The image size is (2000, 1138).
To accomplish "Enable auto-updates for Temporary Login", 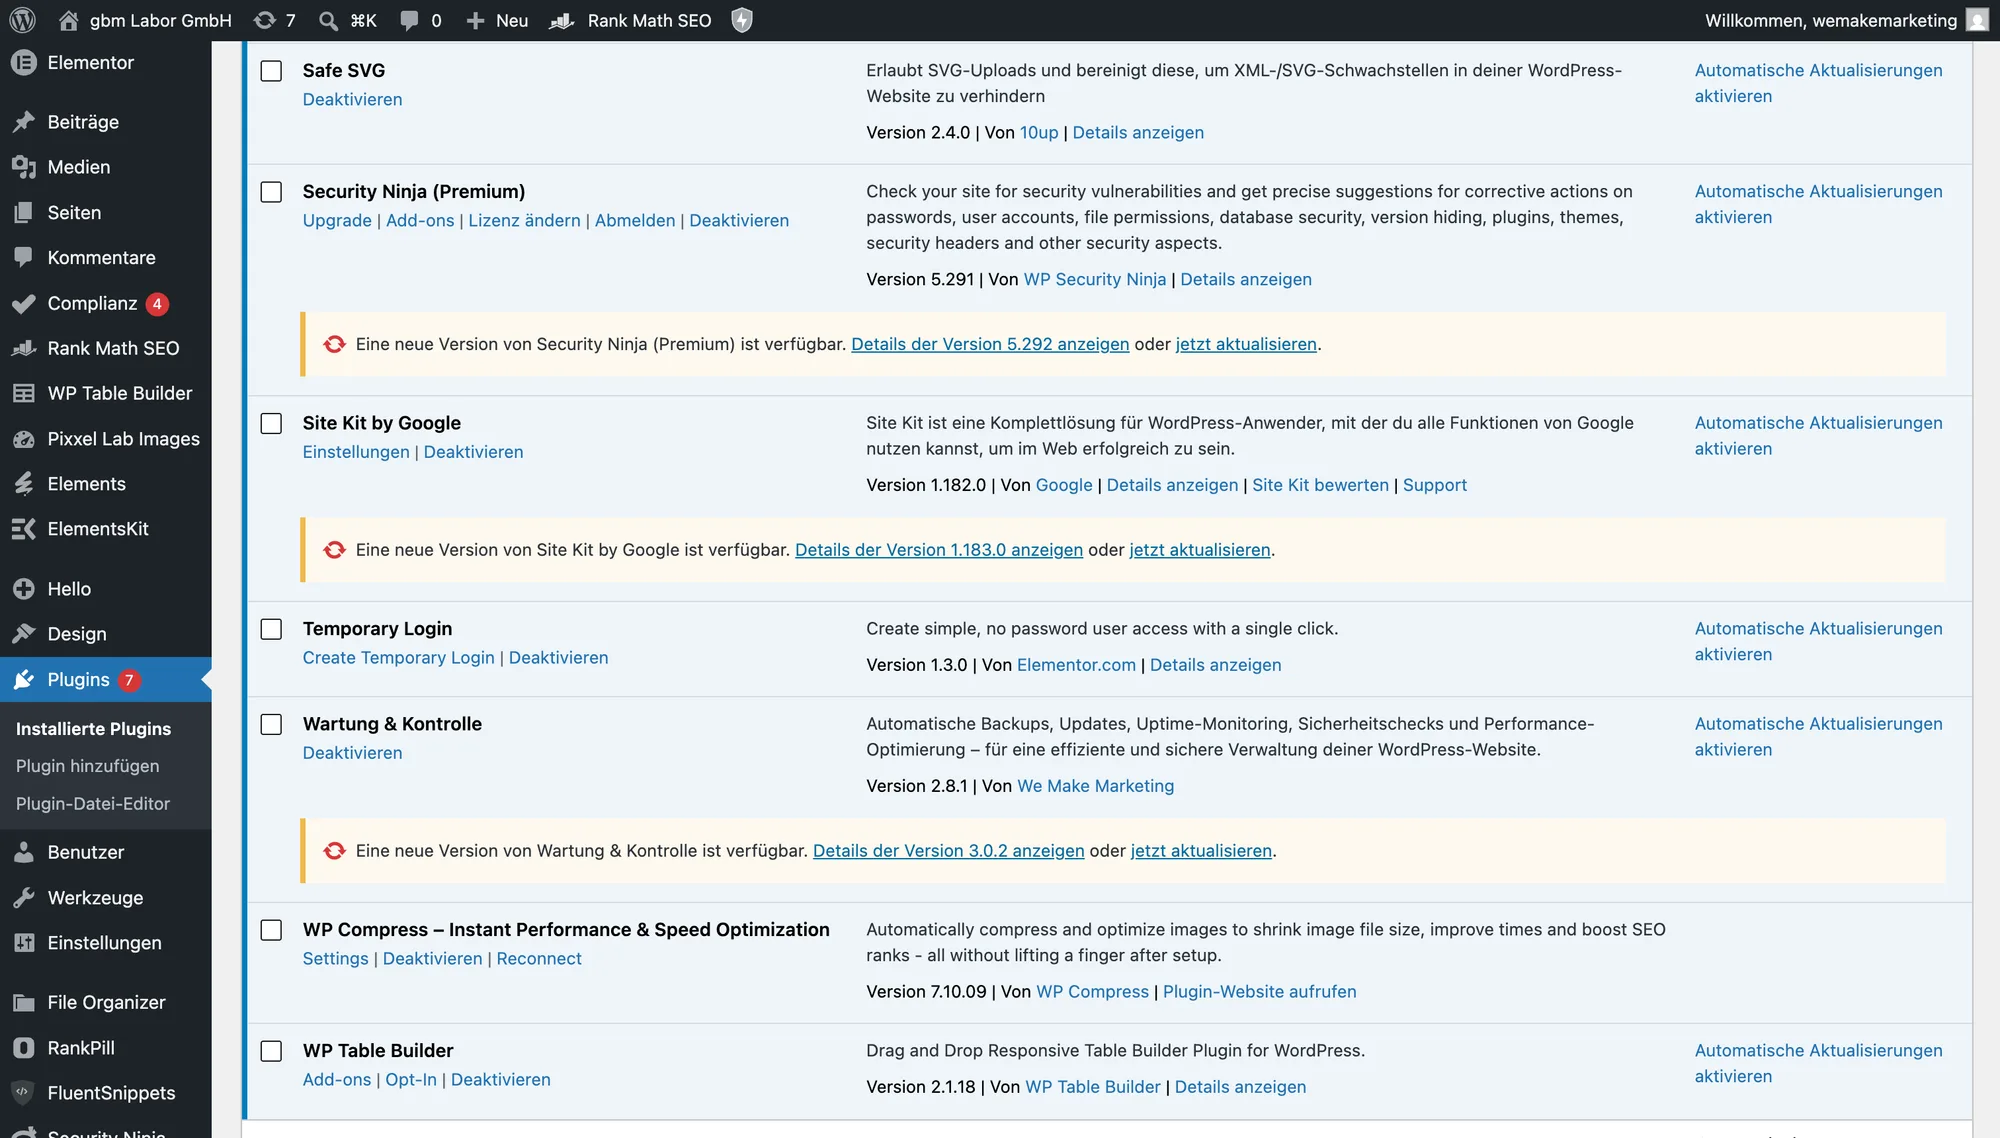I will pos(1818,642).
